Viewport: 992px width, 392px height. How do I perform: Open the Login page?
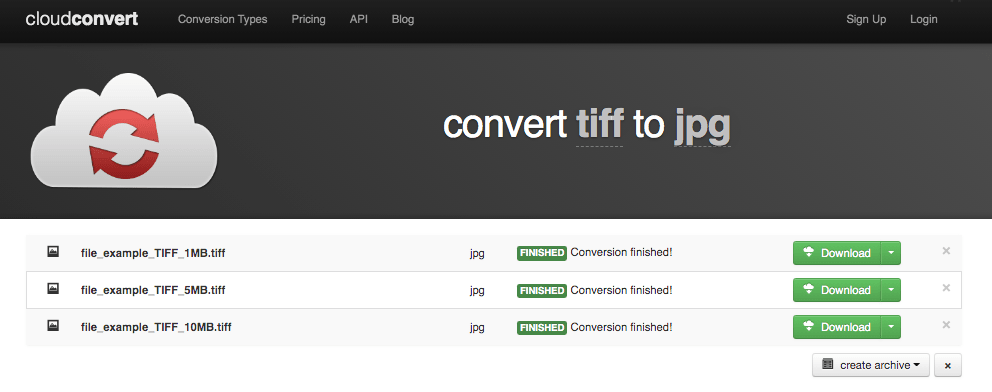click(924, 19)
